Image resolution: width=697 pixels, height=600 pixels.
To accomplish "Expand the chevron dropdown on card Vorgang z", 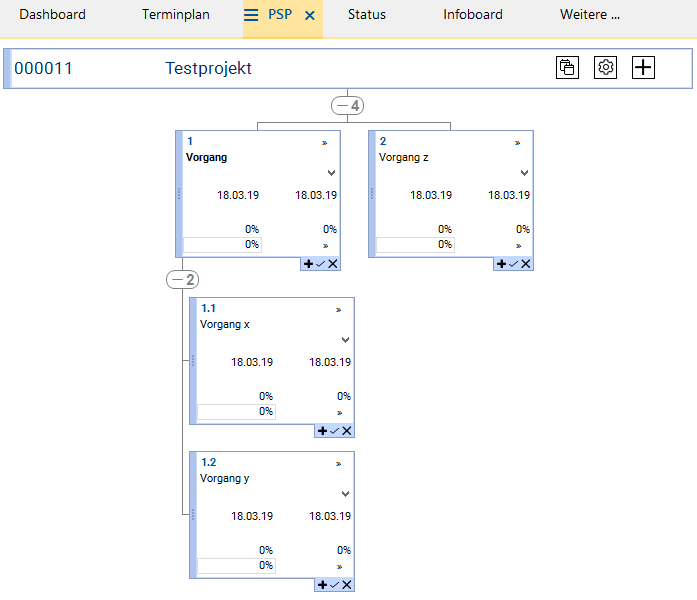I will coord(524,173).
